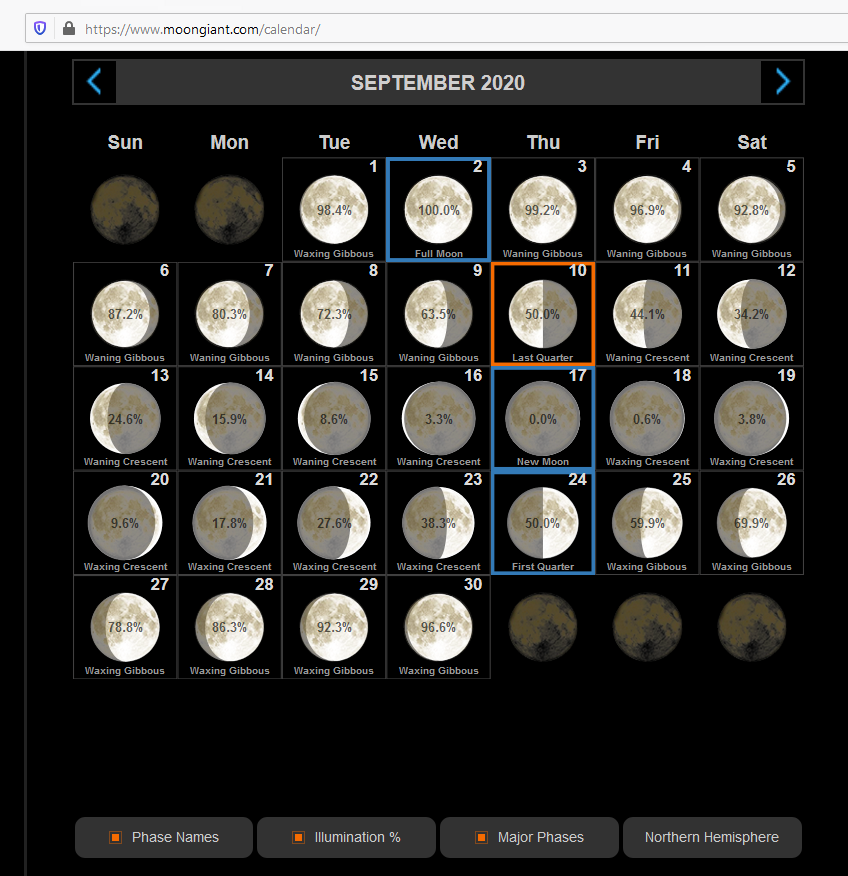Open September 8 moon at 72.3%
The height and width of the screenshot is (876, 848).
pos(334,314)
